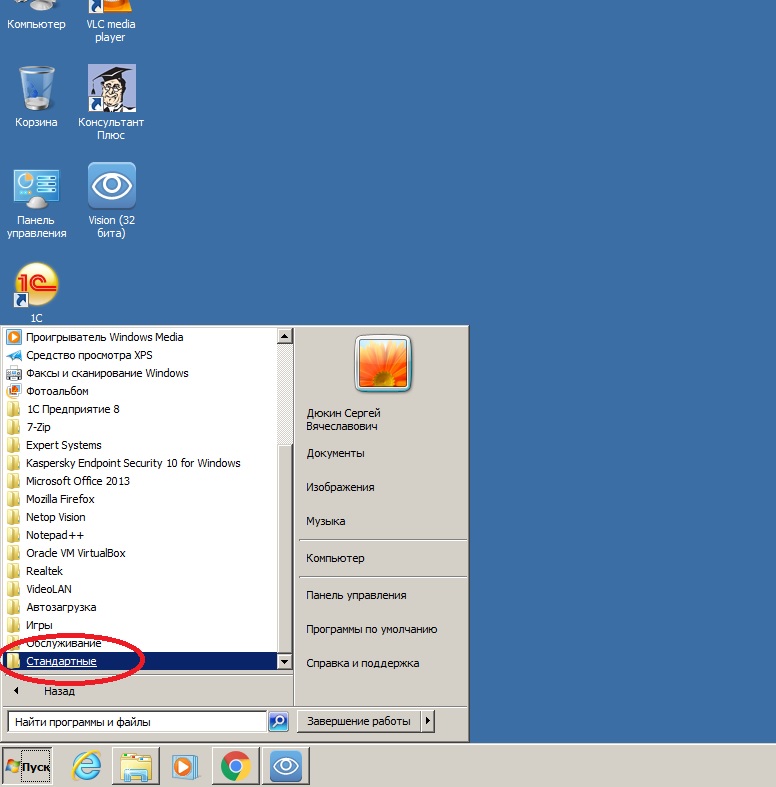Open Vision app from the taskbar

tap(286, 766)
